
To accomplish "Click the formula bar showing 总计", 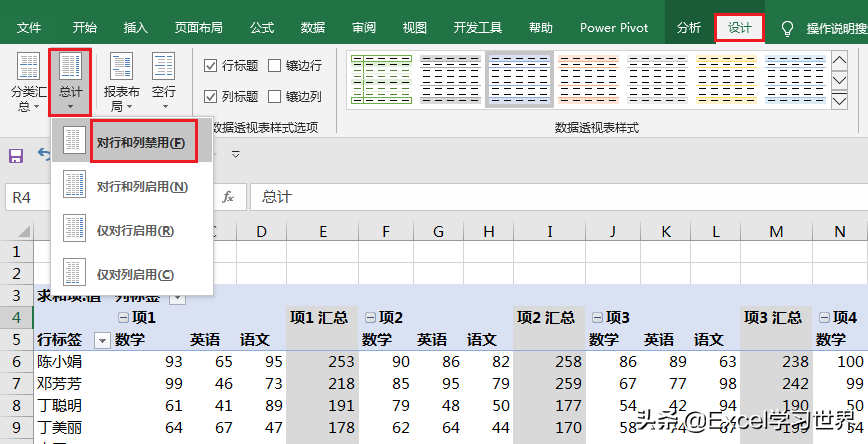I will (559, 197).
